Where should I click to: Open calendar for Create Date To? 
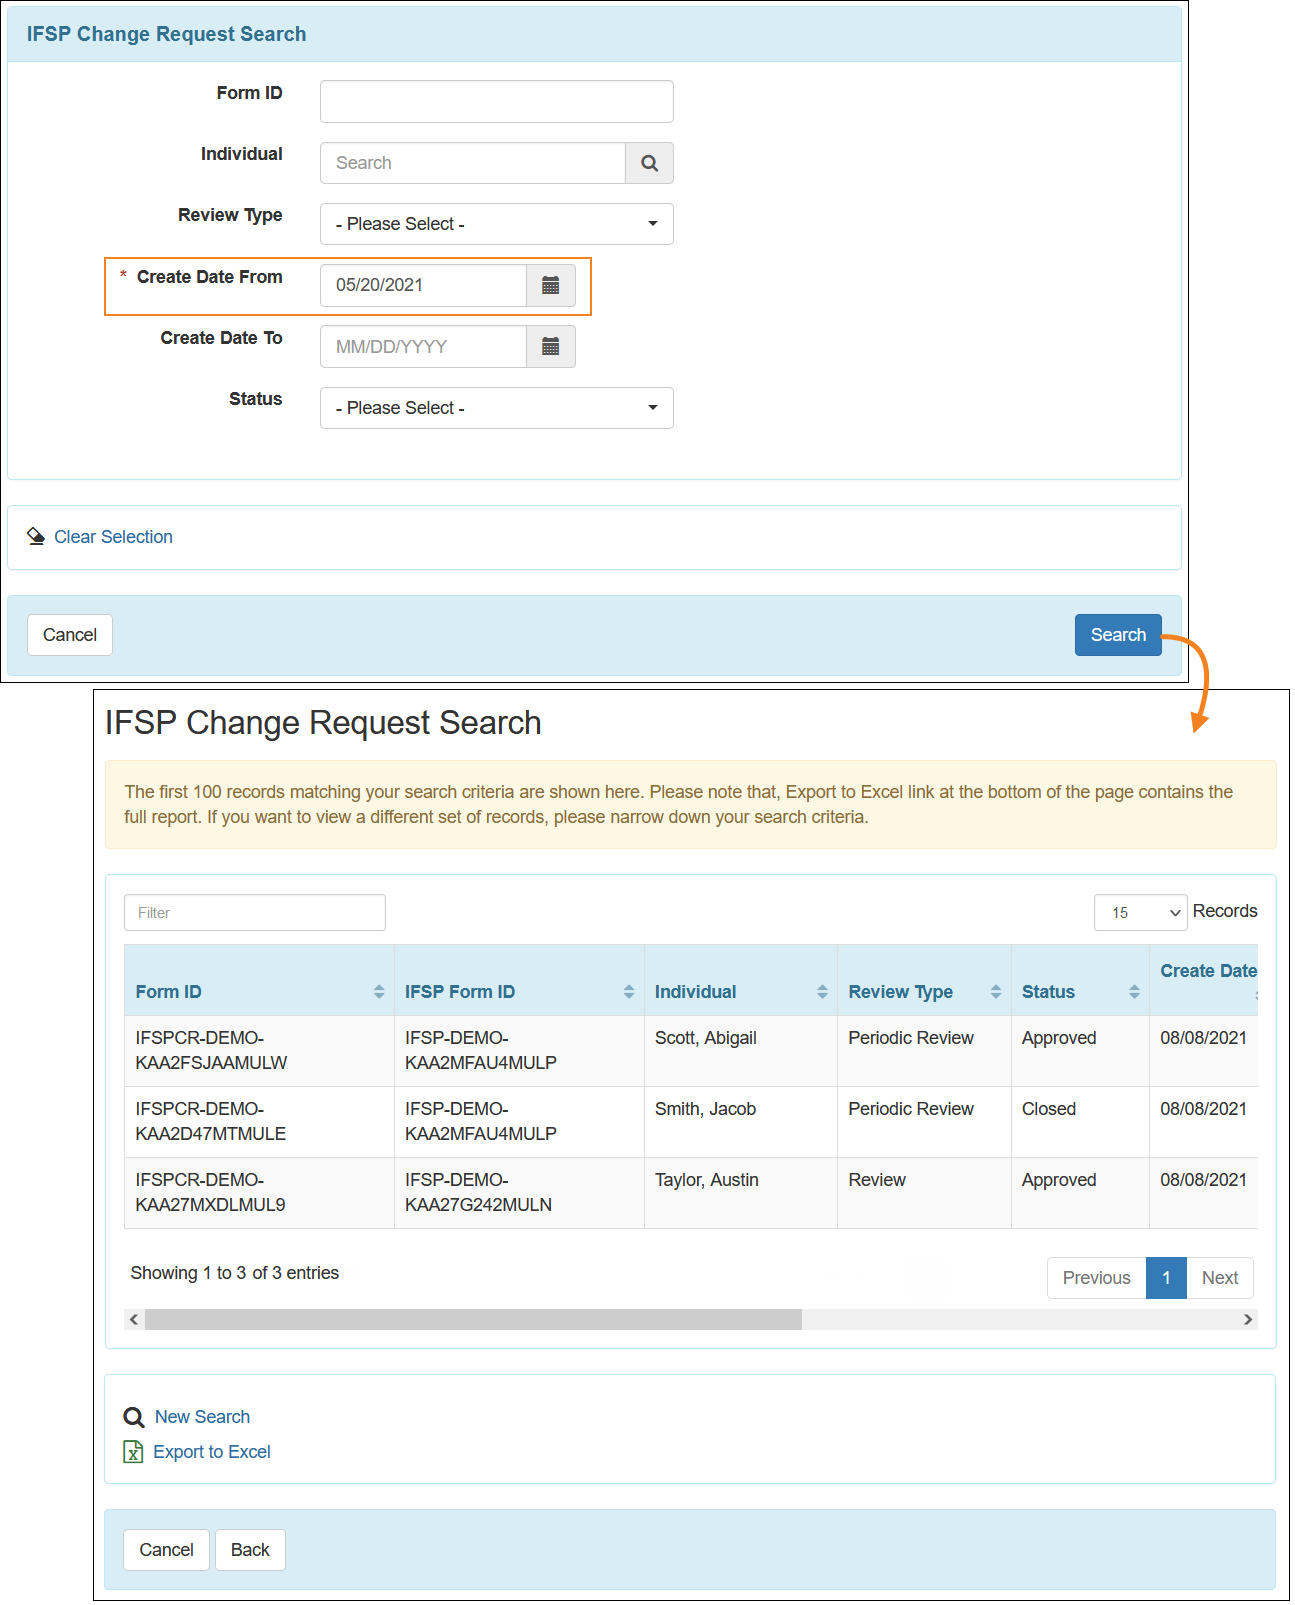click(x=550, y=347)
